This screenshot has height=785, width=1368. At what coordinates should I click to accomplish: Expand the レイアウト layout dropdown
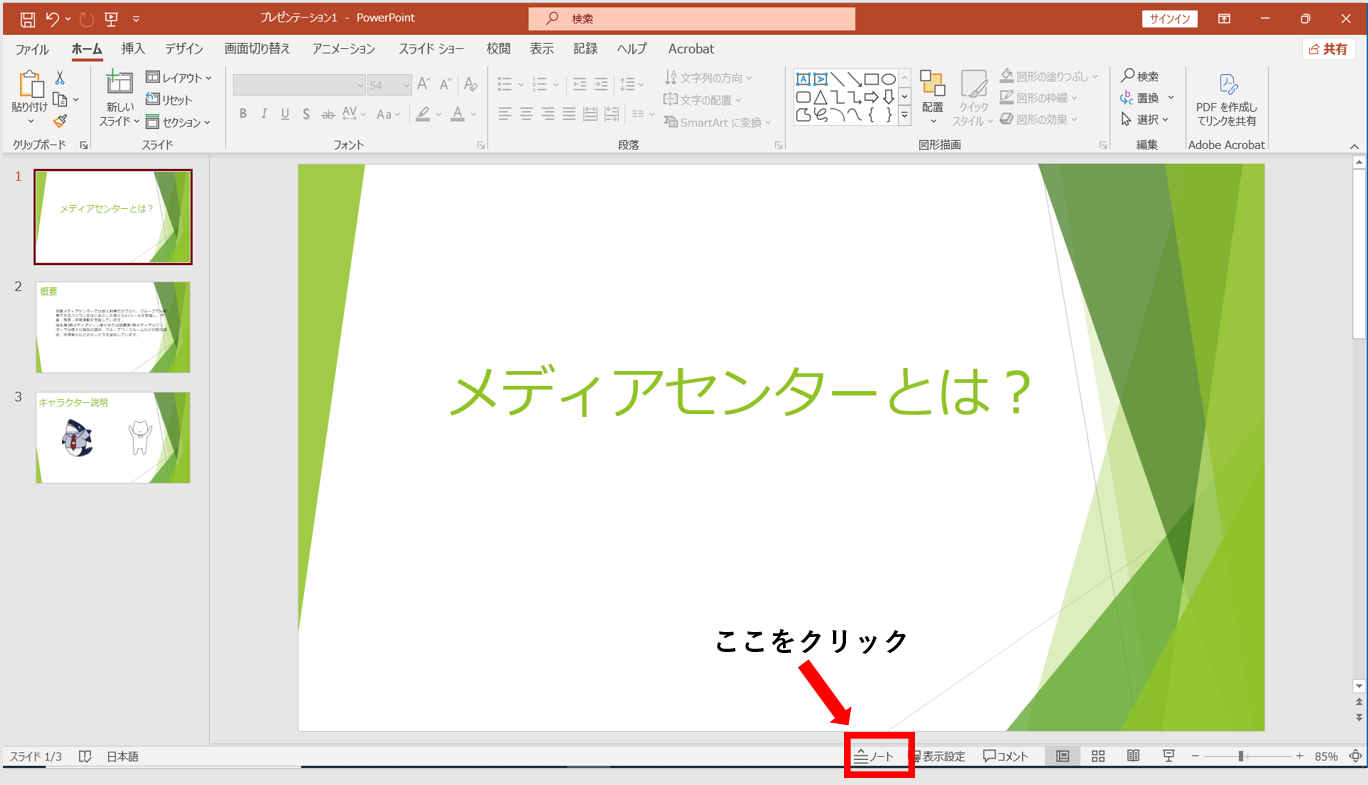[179, 78]
